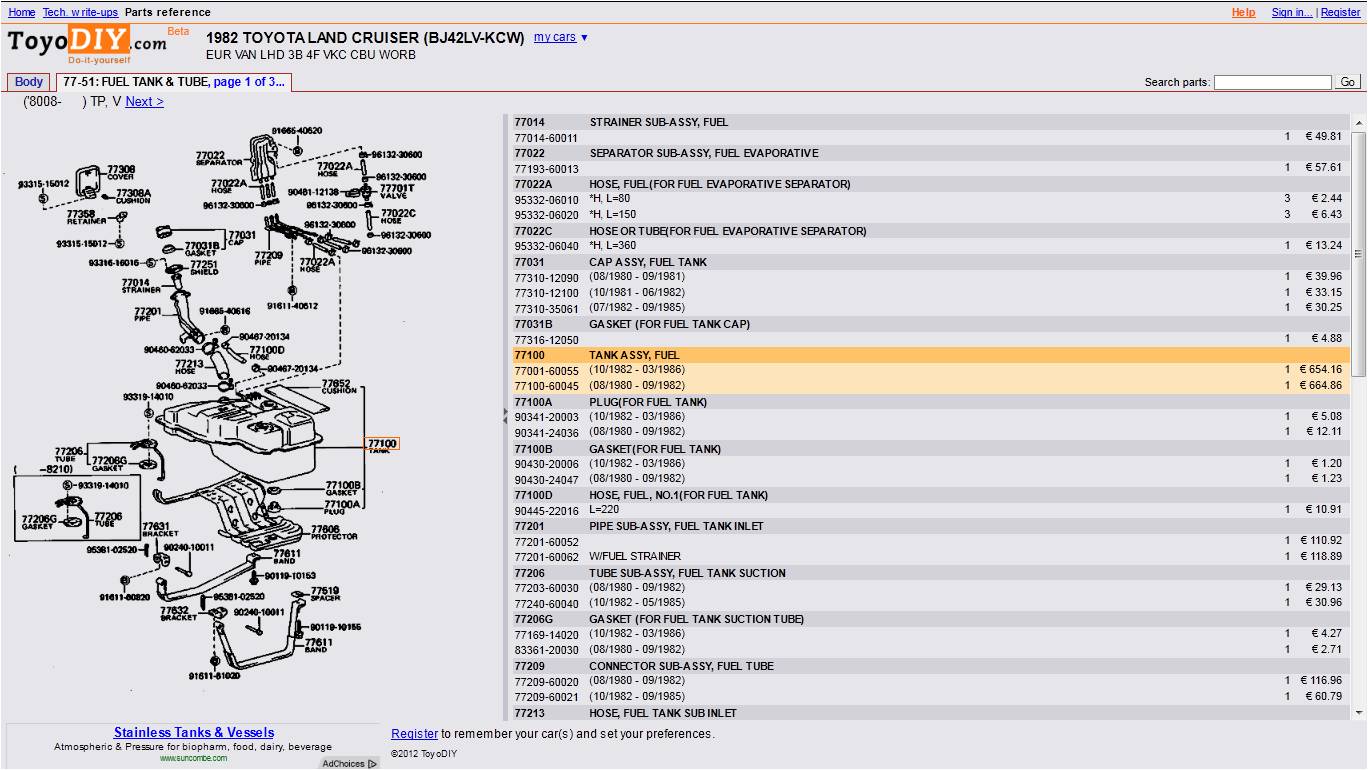Screen dimensions: 1368x770
Task: Click part number 77316-12050
Action: pos(546,340)
